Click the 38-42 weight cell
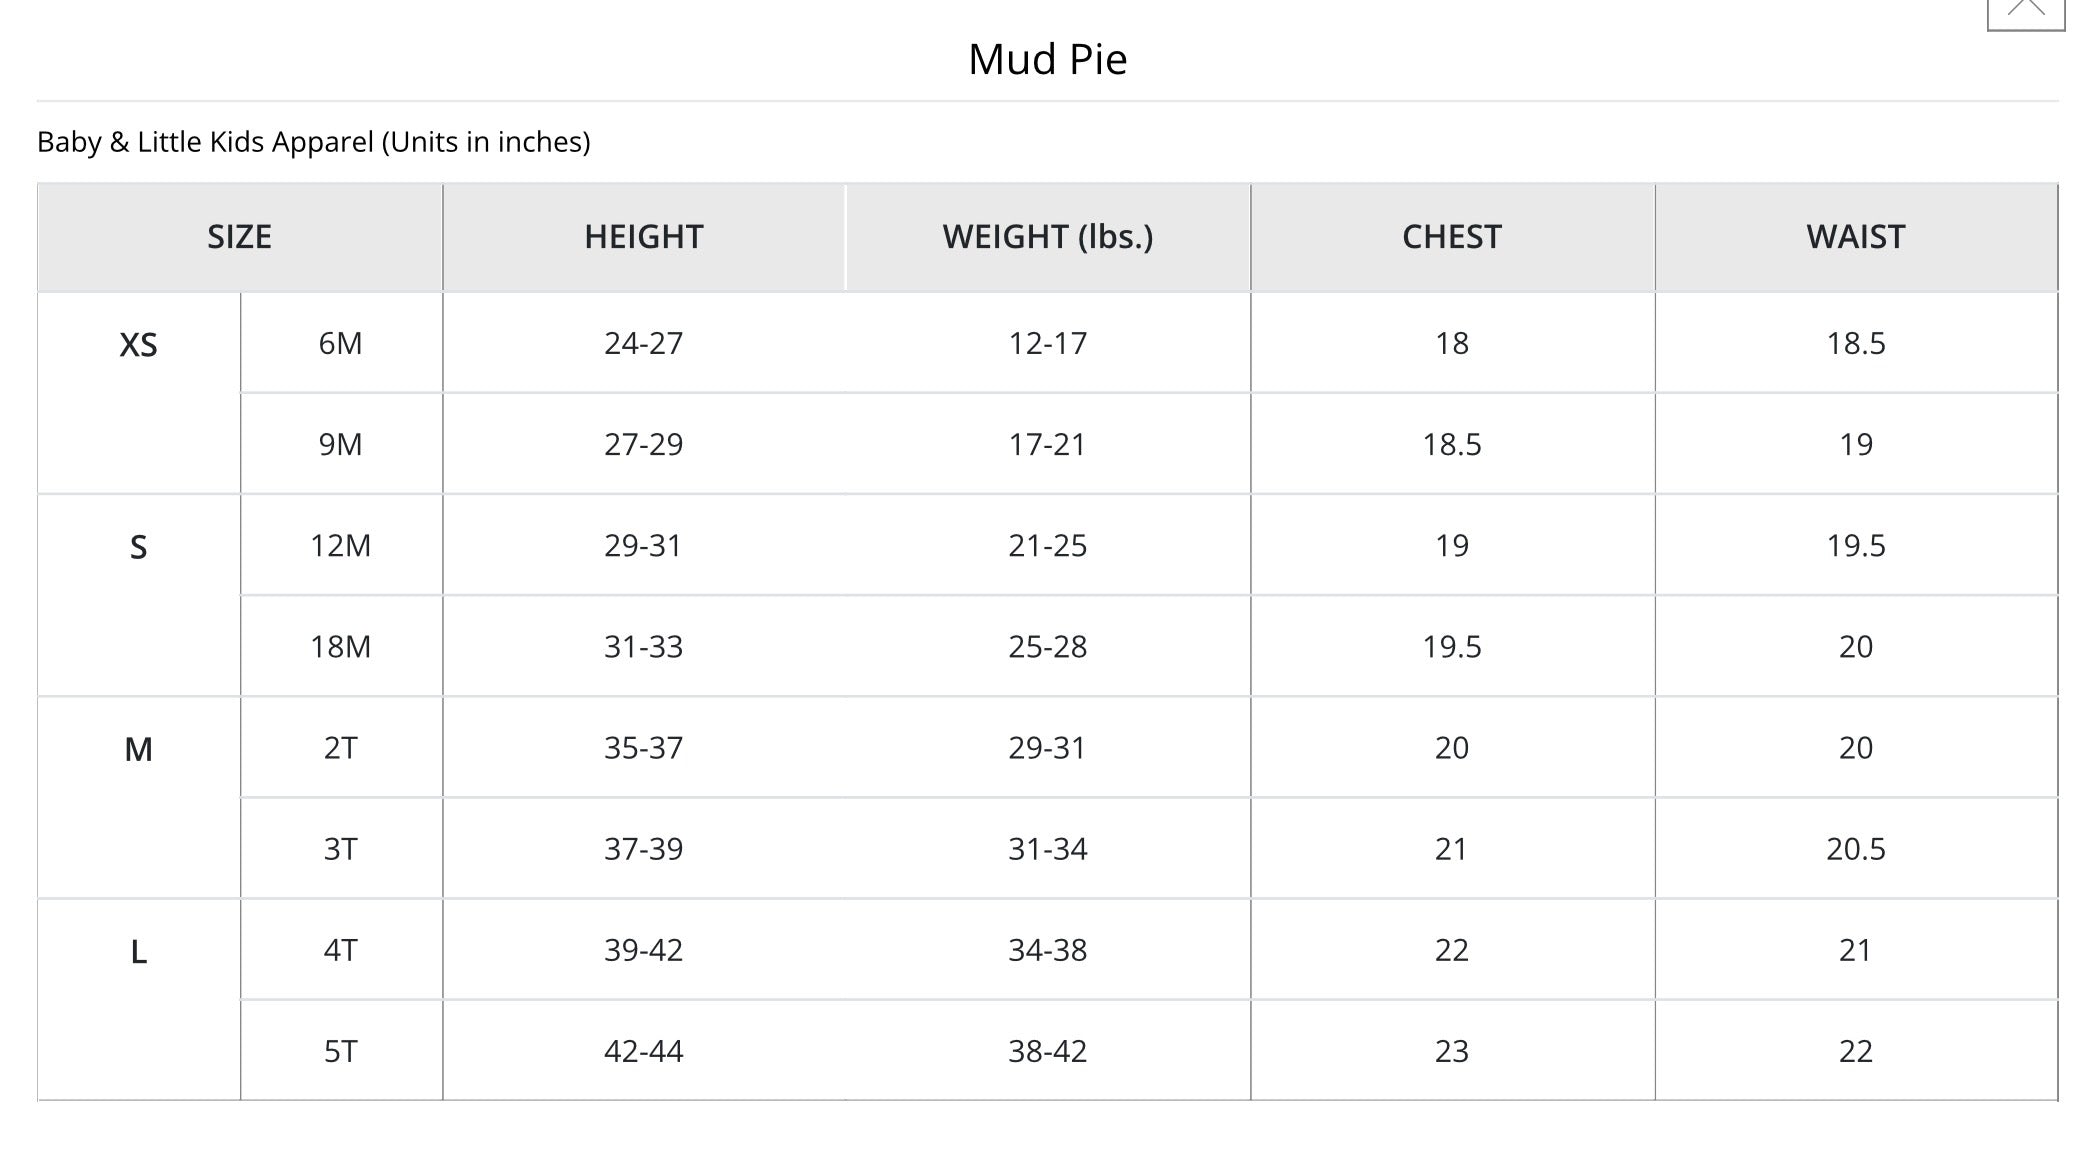This screenshot has height=1155, width=2099. tap(1047, 1051)
